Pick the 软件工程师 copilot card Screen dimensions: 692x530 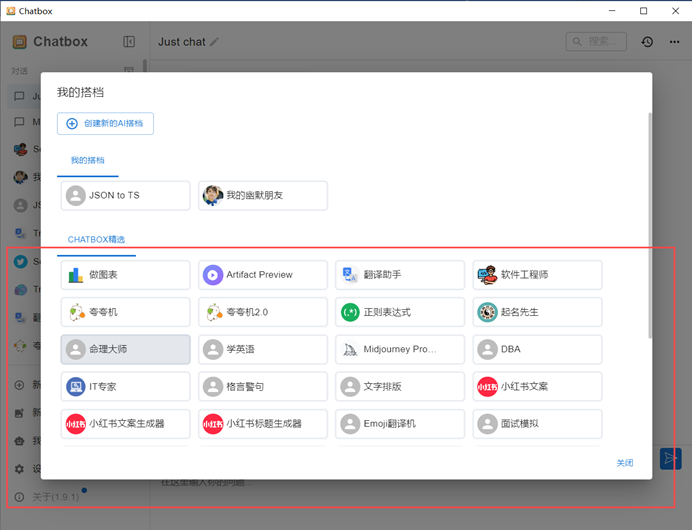tap(537, 274)
